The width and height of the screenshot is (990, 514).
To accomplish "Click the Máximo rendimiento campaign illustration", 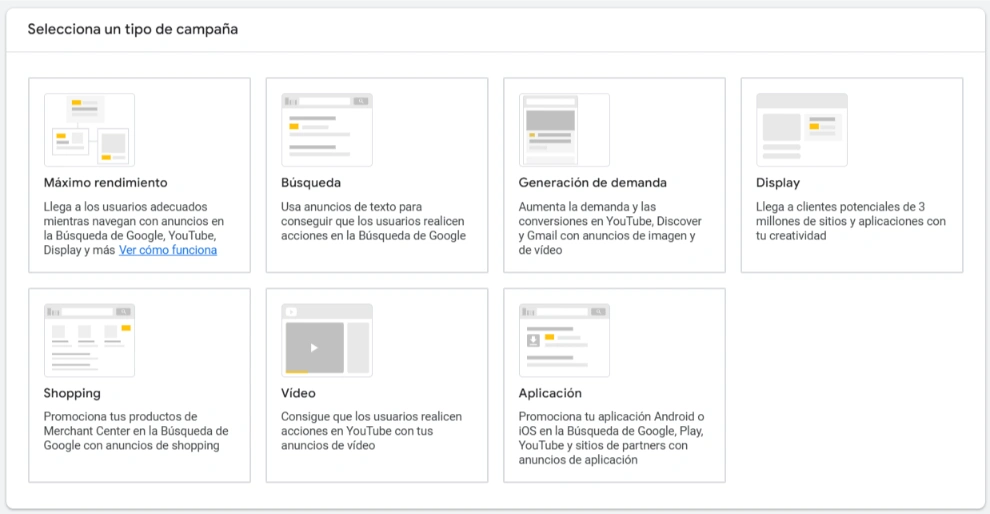I will [89, 130].
